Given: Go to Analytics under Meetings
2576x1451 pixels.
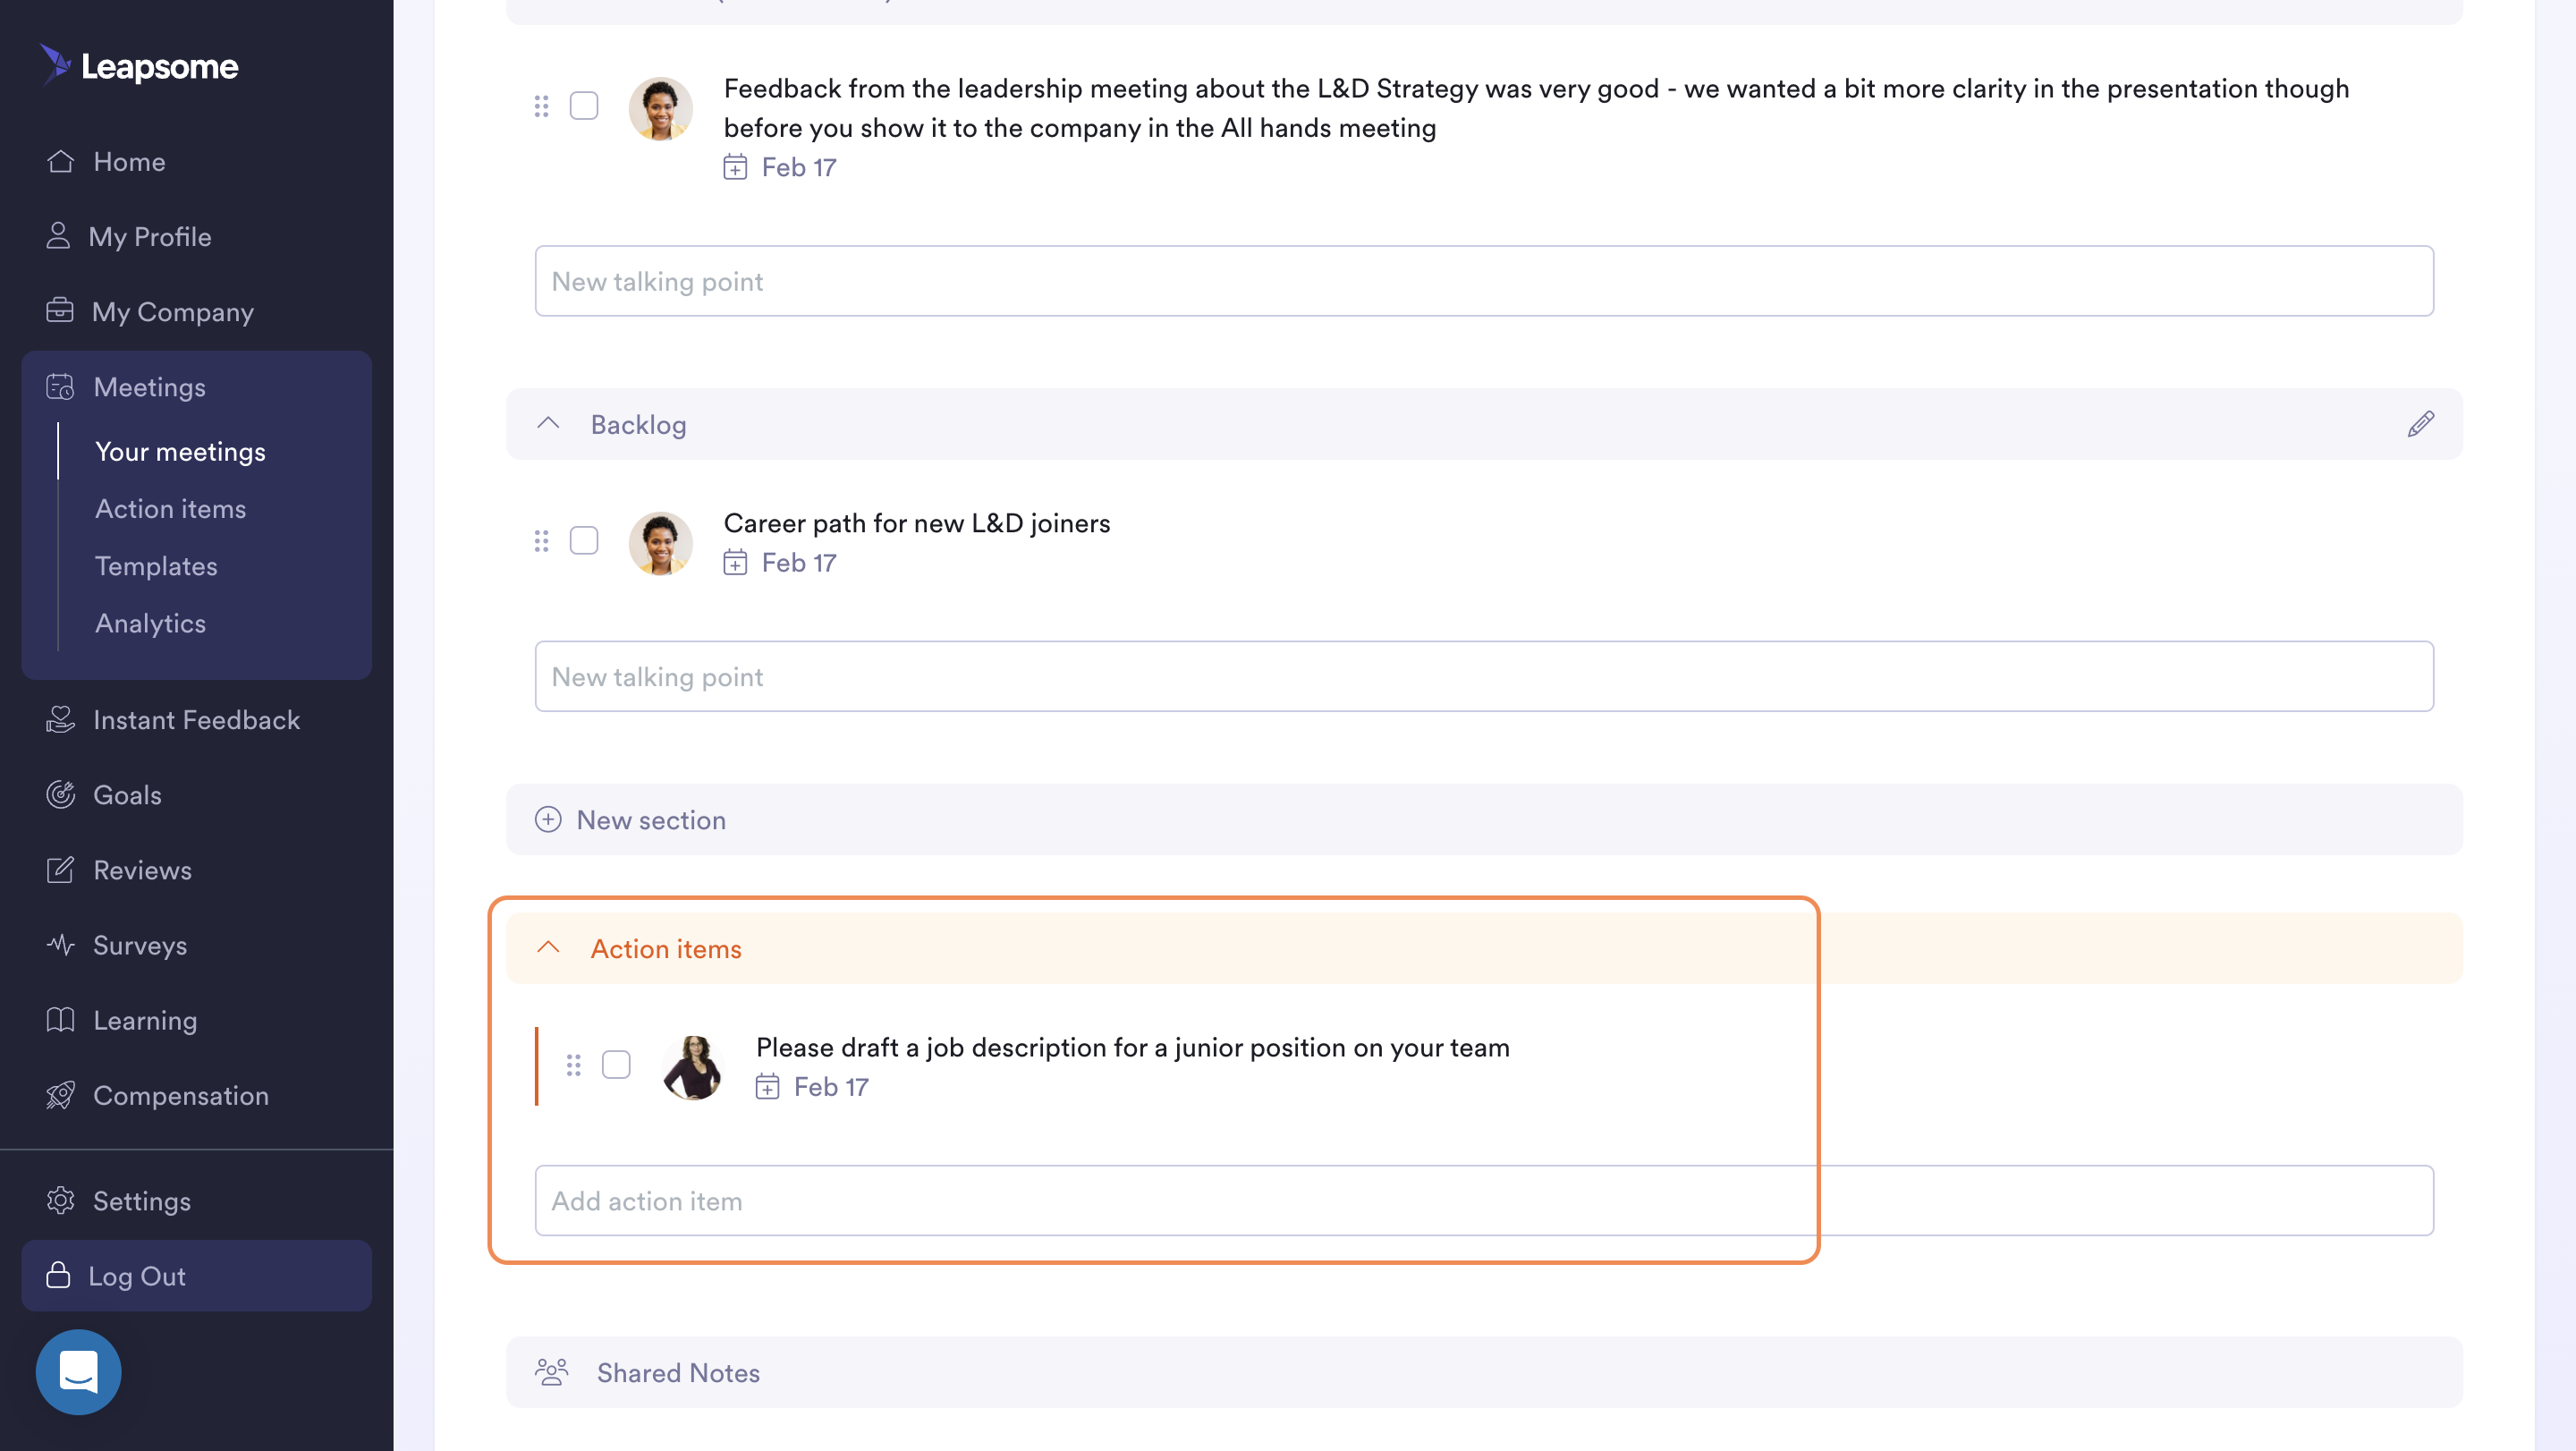Looking at the screenshot, I should [150, 623].
